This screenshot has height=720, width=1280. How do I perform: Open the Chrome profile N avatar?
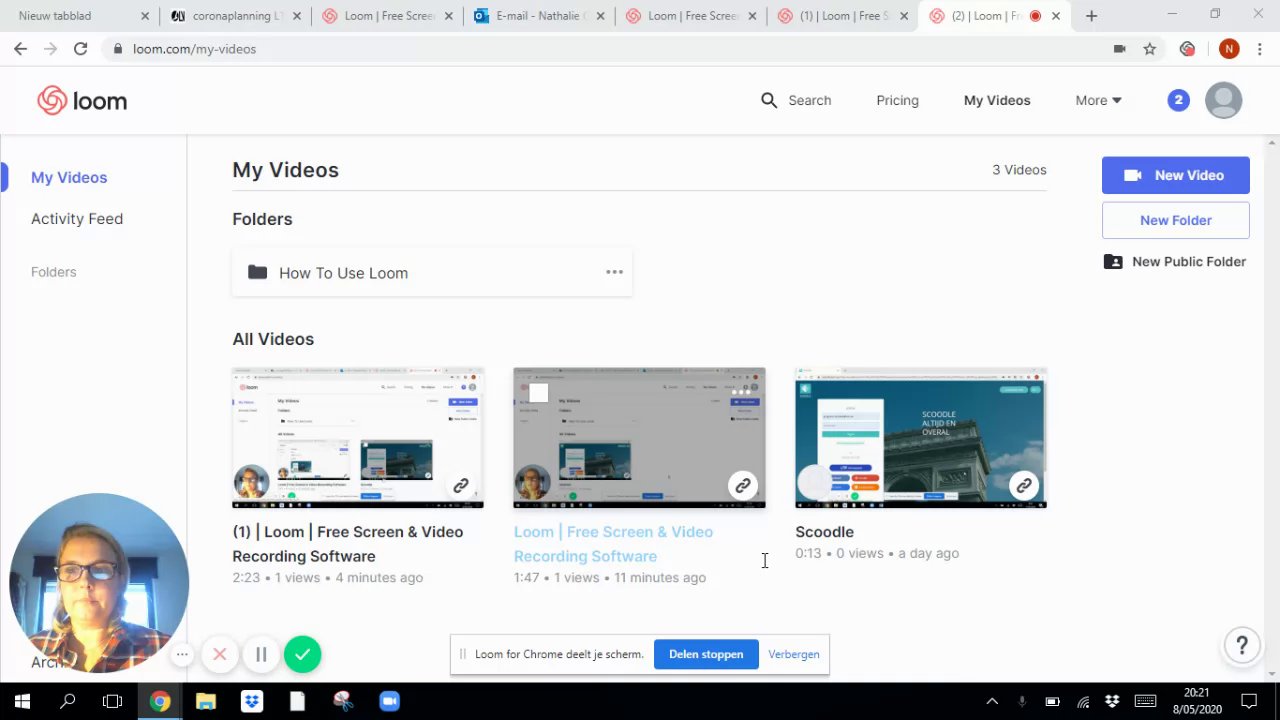[x=1229, y=48]
